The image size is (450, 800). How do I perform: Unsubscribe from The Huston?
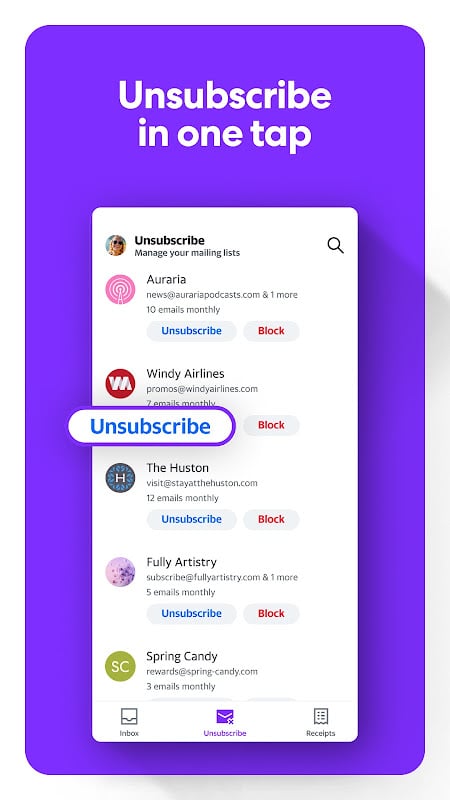tap(191, 519)
